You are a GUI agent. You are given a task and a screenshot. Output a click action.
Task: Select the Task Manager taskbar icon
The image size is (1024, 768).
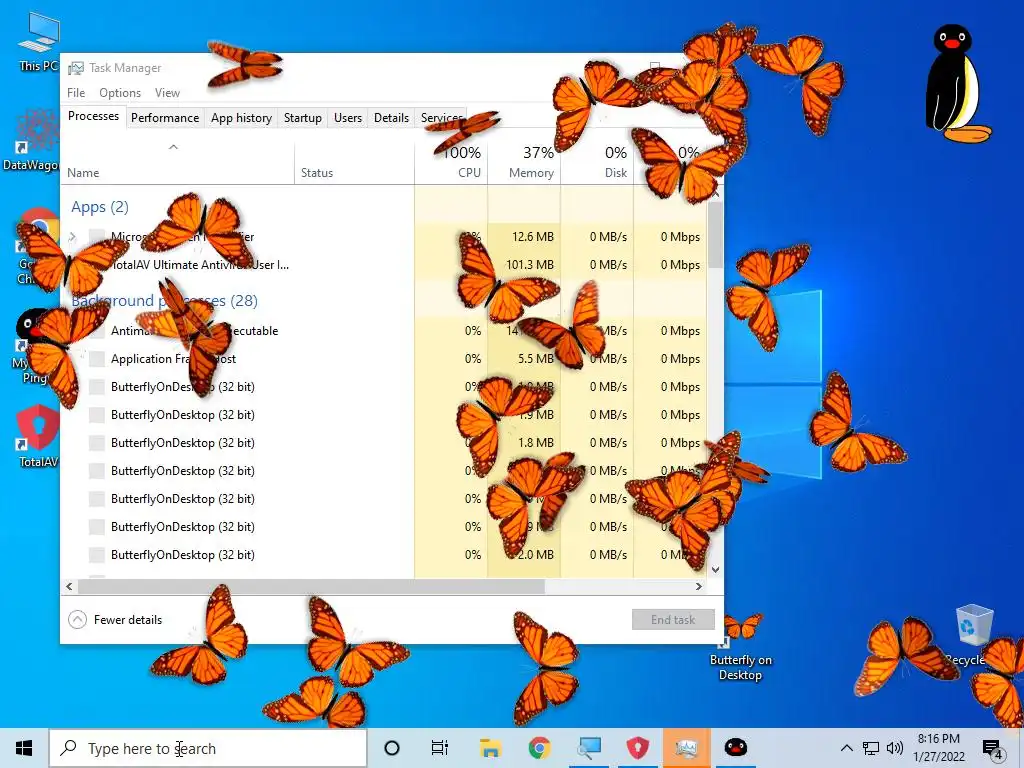(x=686, y=748)
